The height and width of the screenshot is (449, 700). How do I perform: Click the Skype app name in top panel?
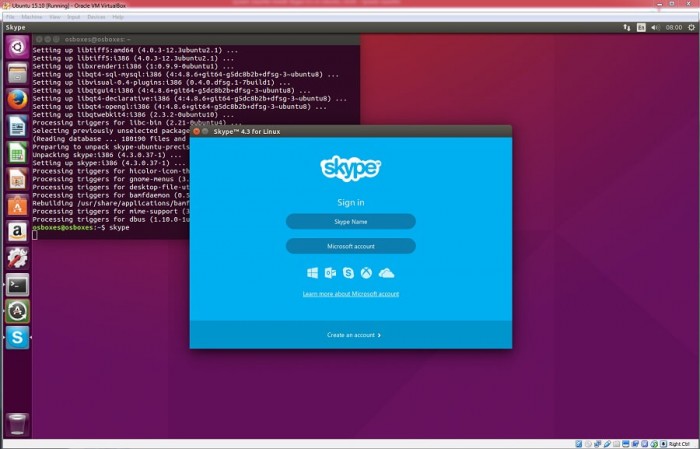16,28
